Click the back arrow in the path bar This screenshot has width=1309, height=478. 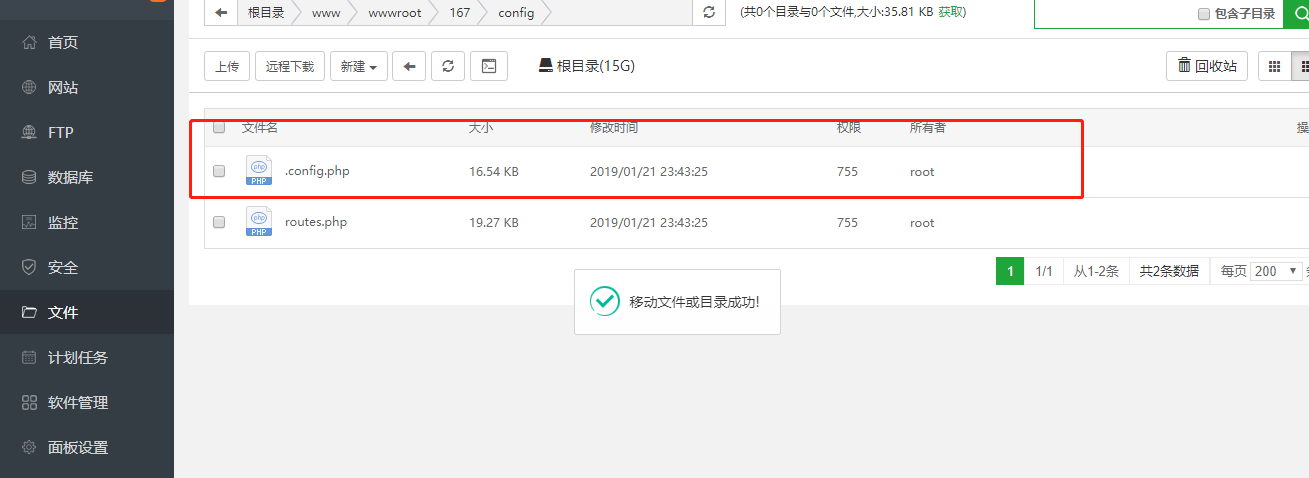tap(221, 12)
